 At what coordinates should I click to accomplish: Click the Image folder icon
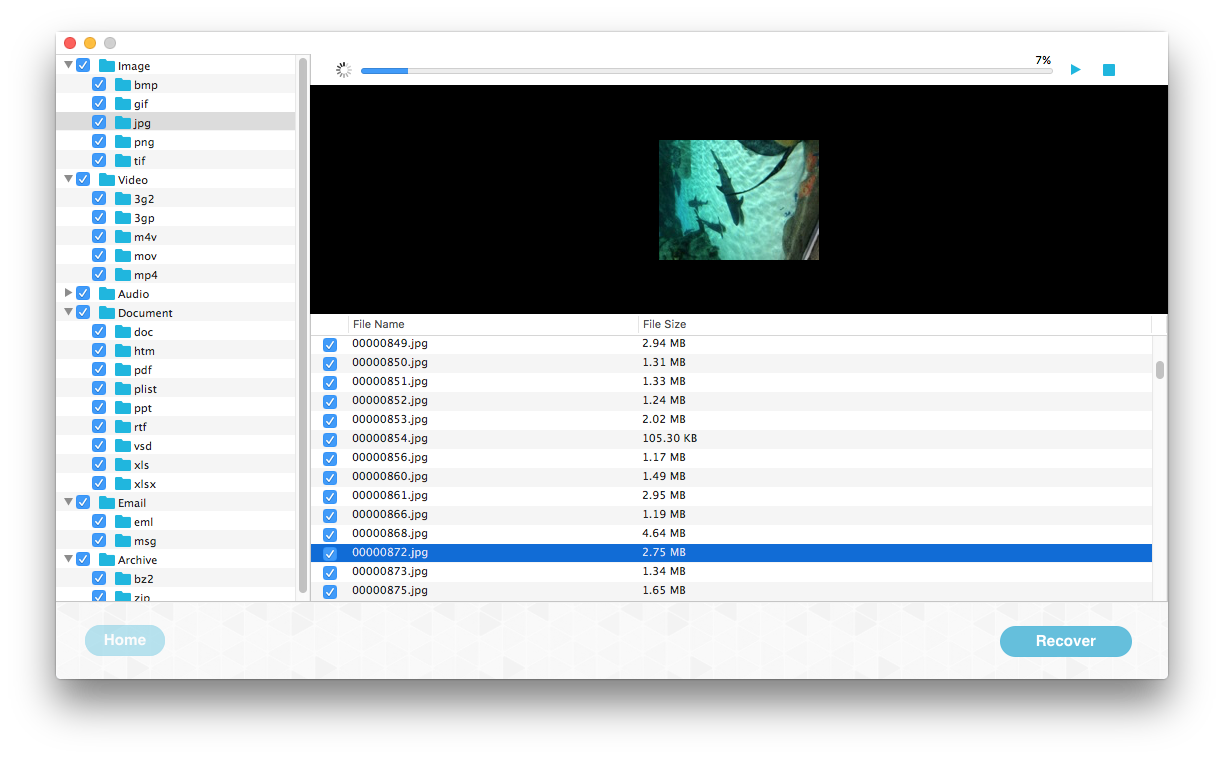point(107,66)
